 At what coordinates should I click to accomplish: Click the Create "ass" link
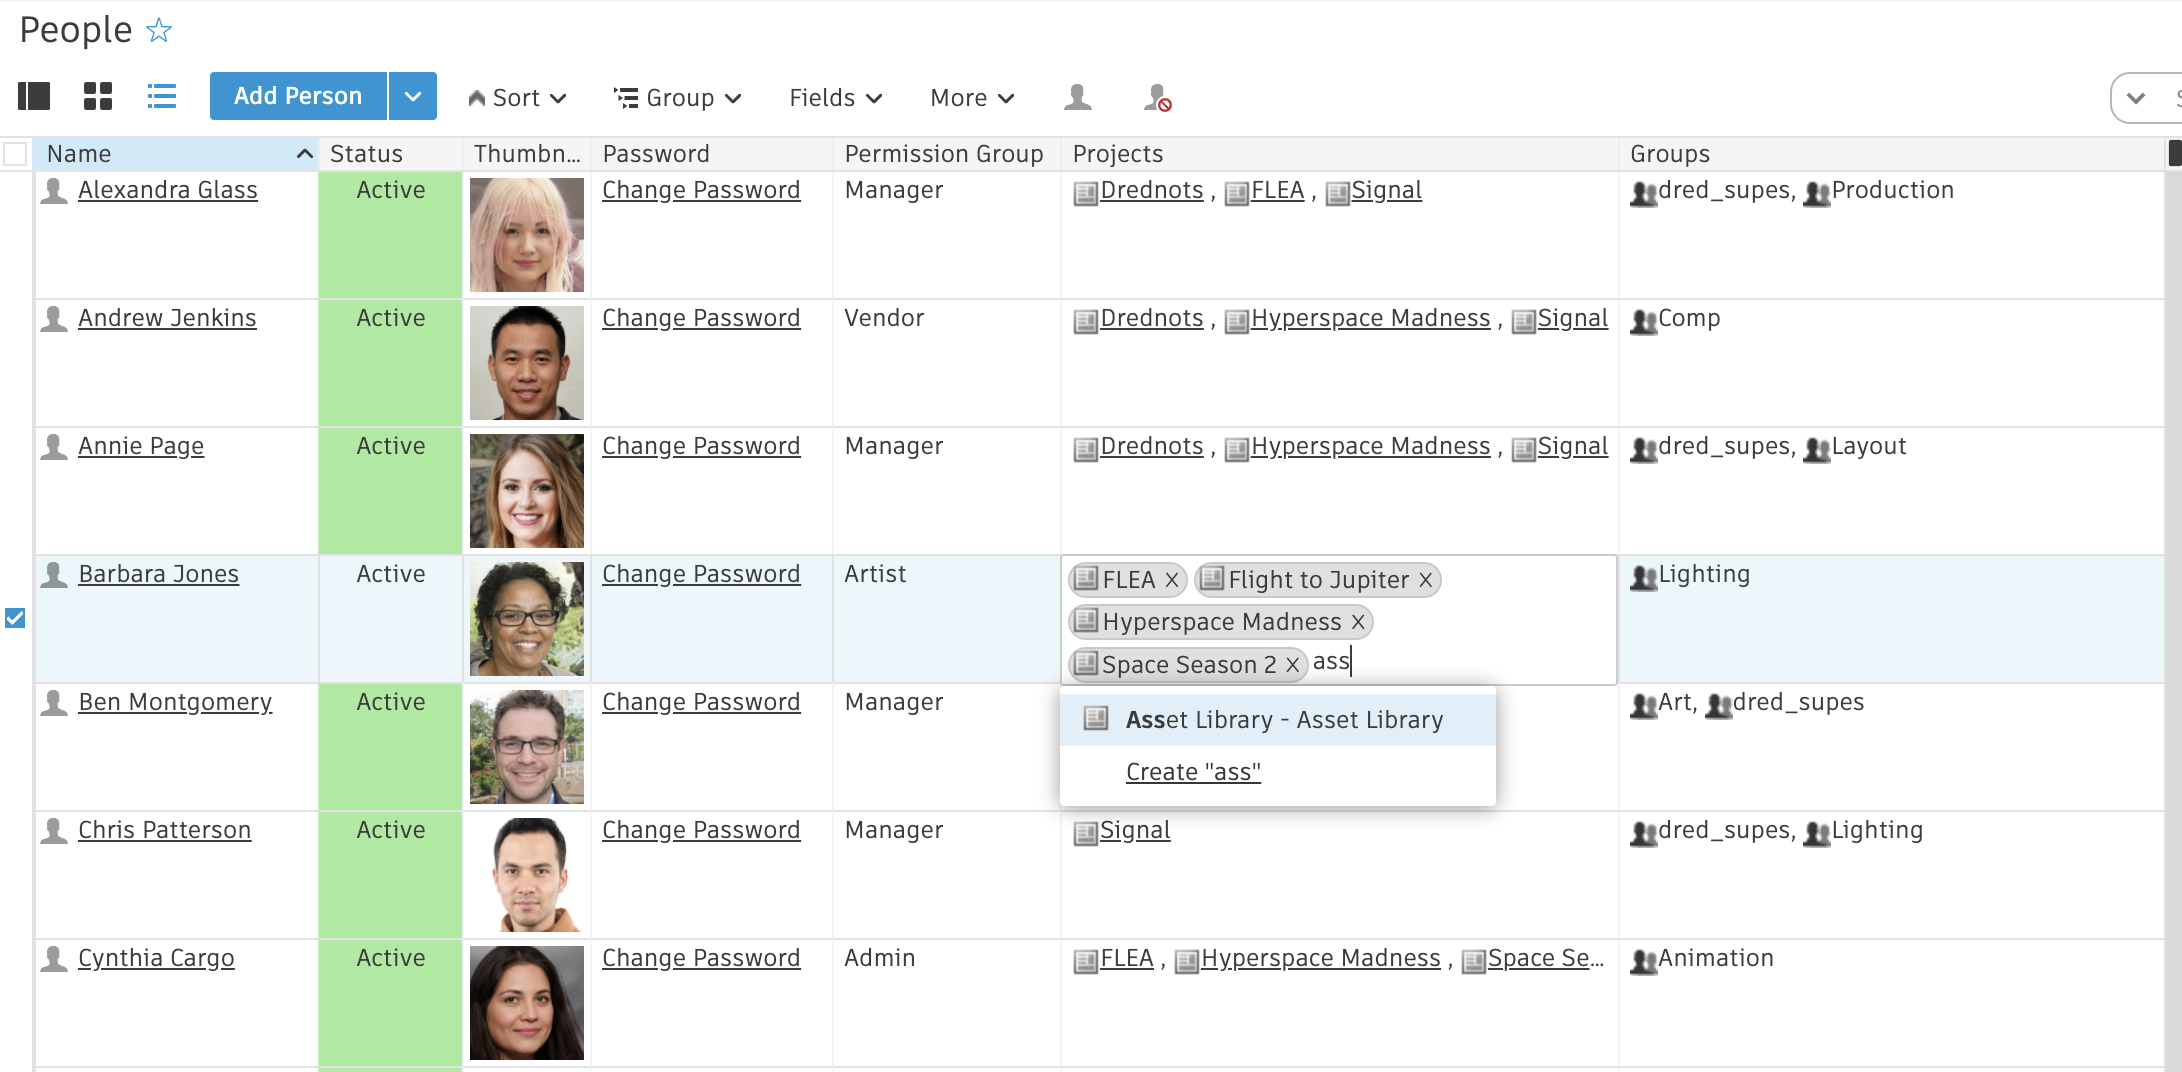coord(1193,772)
